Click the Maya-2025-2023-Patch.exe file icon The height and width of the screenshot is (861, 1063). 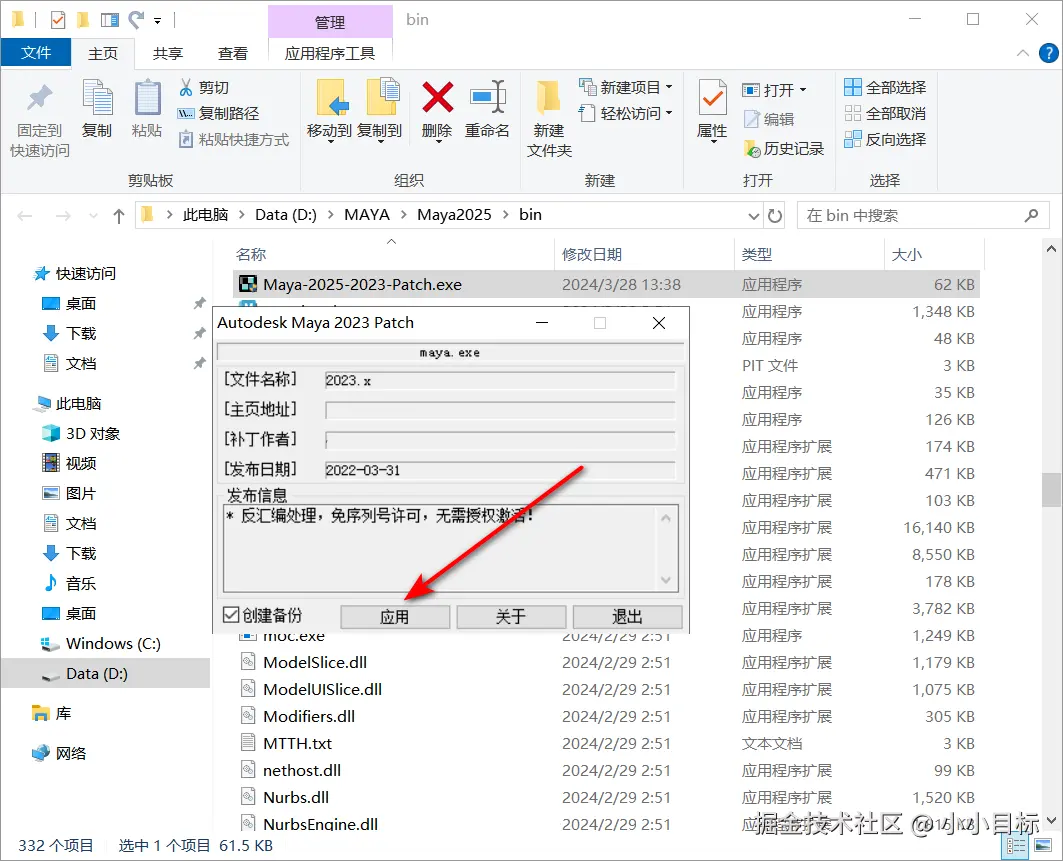pyautogui.click(x=248, y=284)
